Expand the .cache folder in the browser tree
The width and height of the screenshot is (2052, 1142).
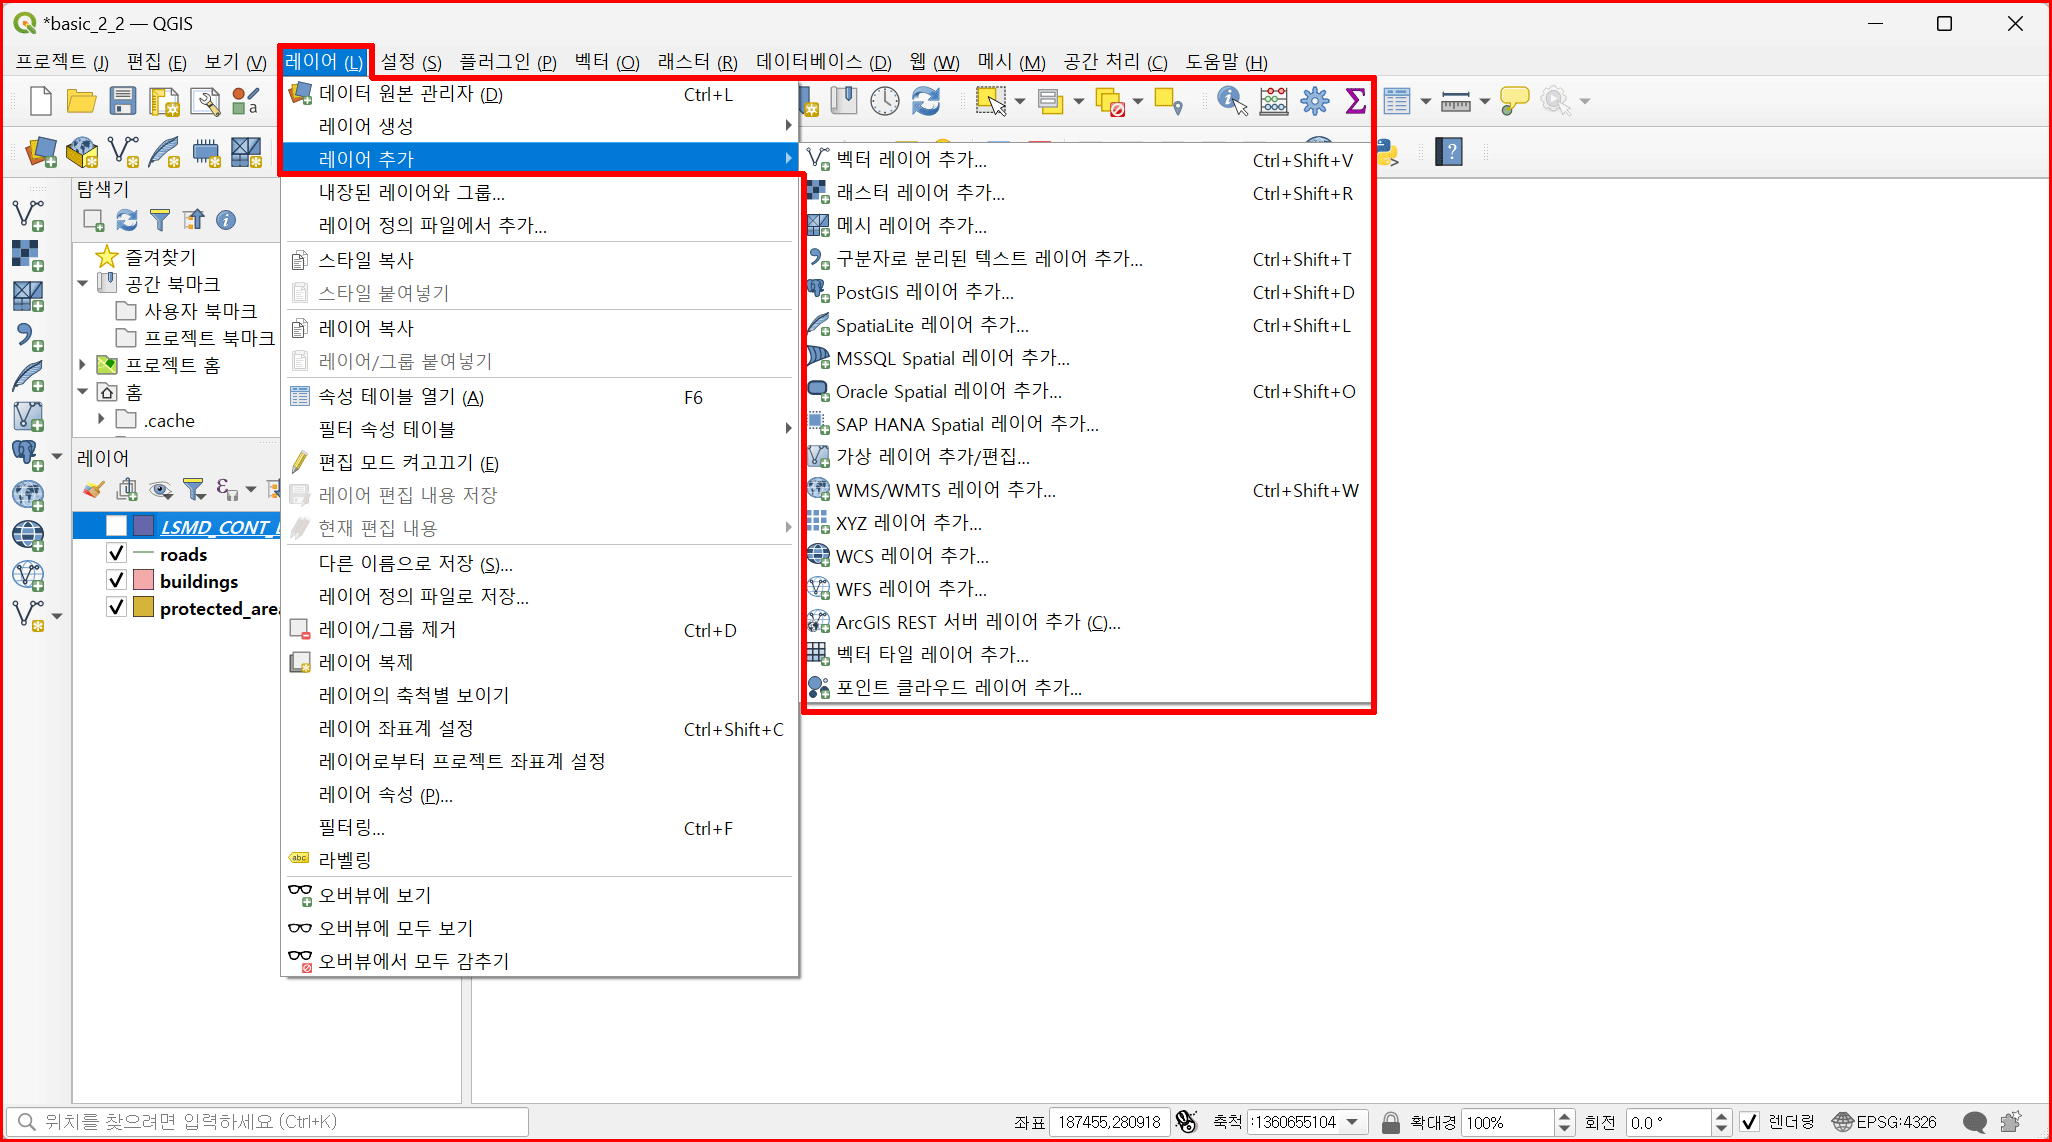(x=101, y=420)
